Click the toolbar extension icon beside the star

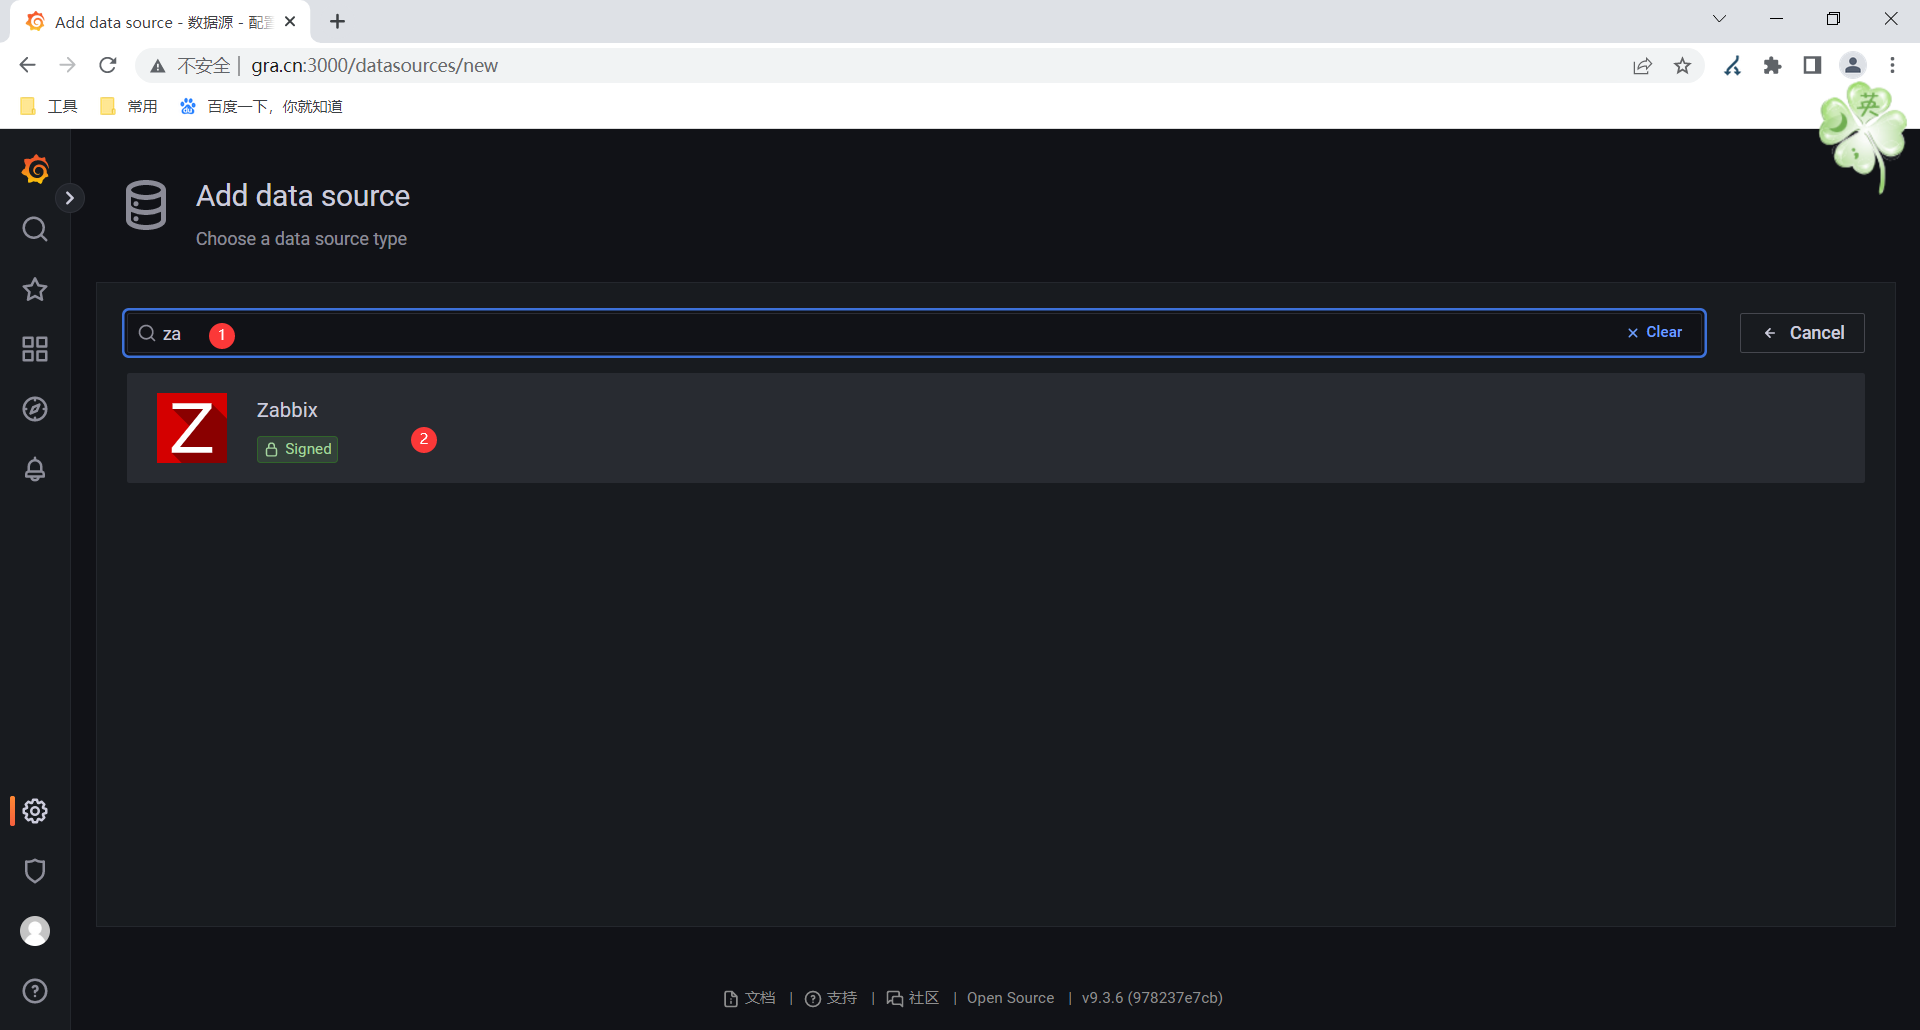pos(1733,65)
